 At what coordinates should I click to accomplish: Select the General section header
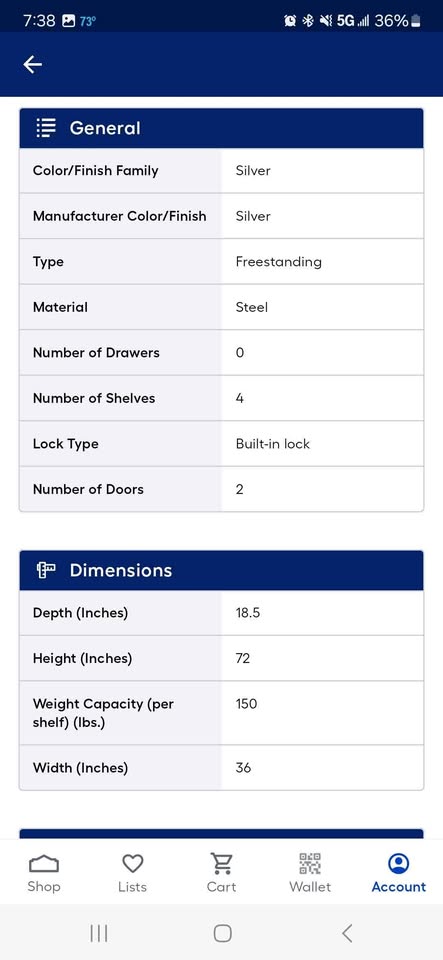[x=222, y=128]
